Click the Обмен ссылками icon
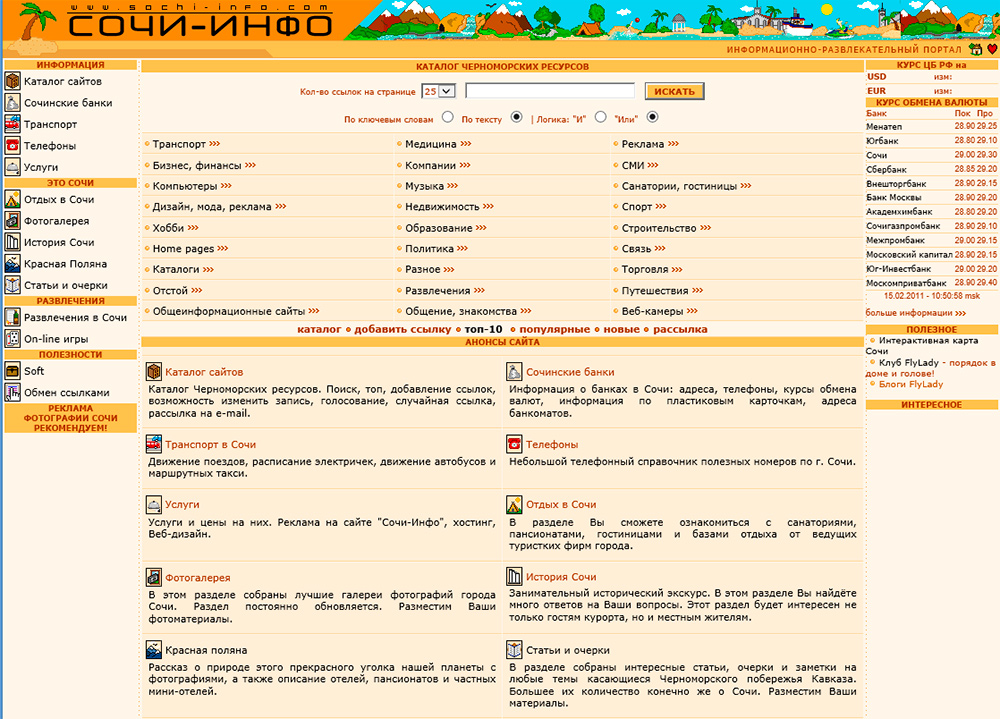This screenshot has width=1000, height=719. click(x=13, y=392)
